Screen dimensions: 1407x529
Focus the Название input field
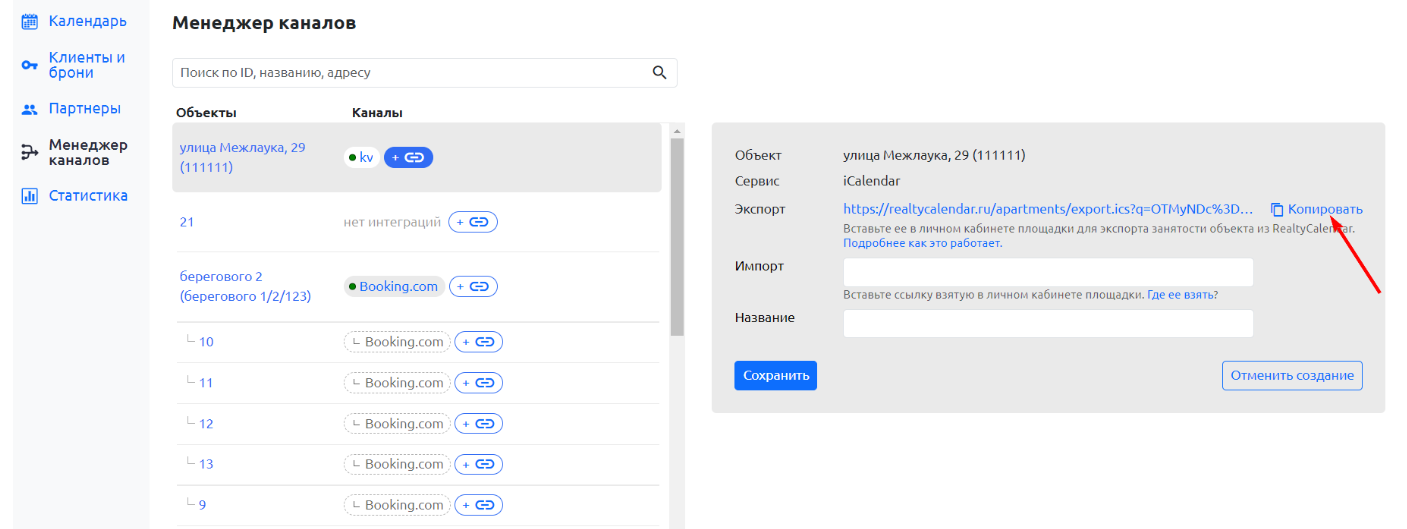click(x=1048, y=323)
